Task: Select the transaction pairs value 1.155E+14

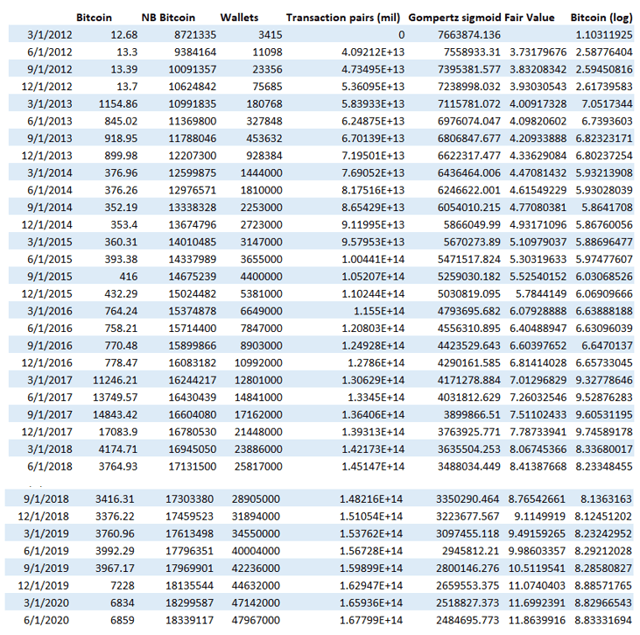Action: [x=379, y=311]
